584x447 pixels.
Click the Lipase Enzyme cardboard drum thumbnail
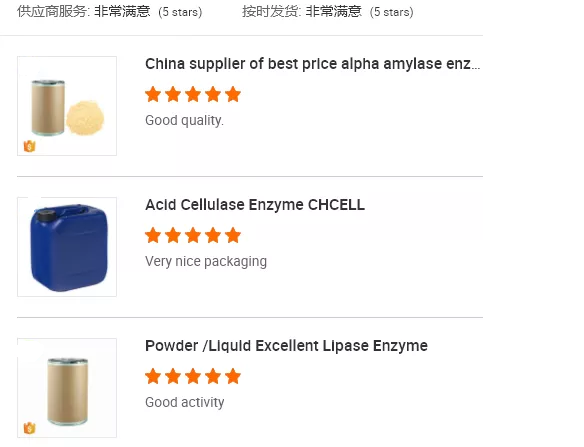tap(67, 388)
